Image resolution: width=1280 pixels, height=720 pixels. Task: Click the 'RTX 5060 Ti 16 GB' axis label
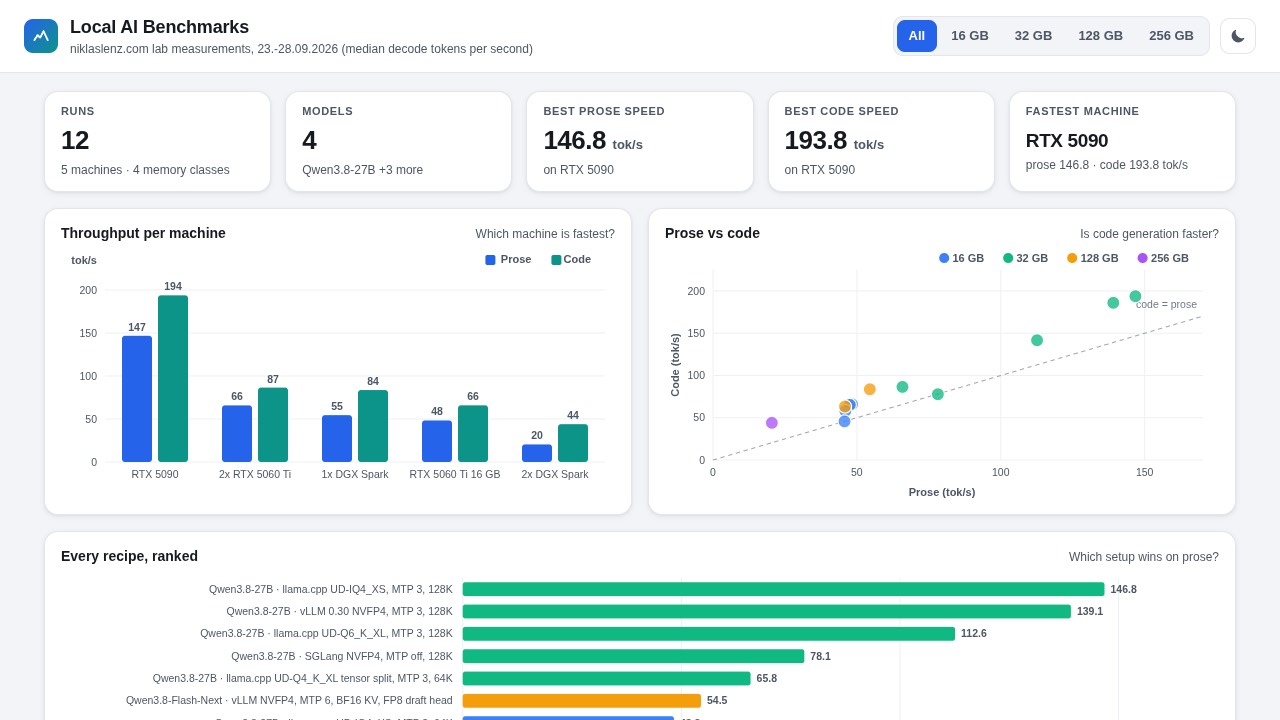coord(455,474)
